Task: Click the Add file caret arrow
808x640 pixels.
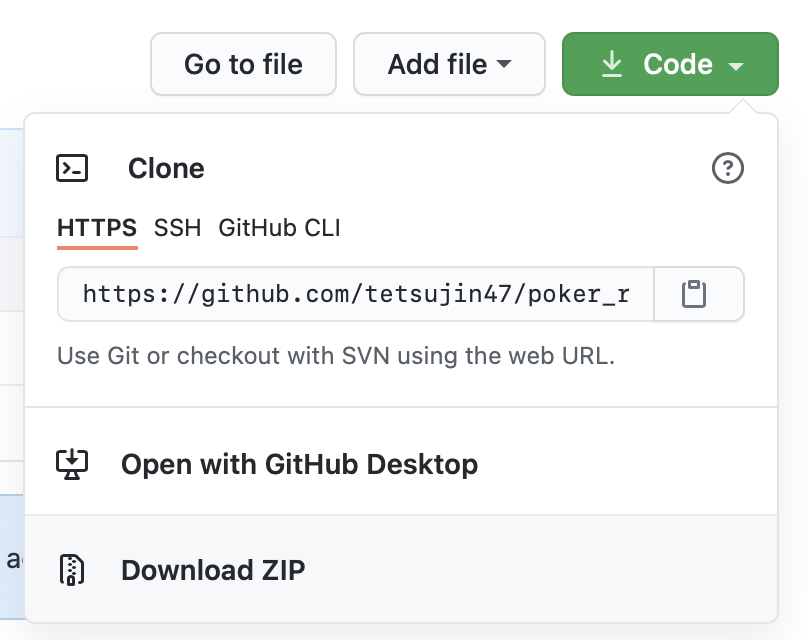Action: [504, 65]
